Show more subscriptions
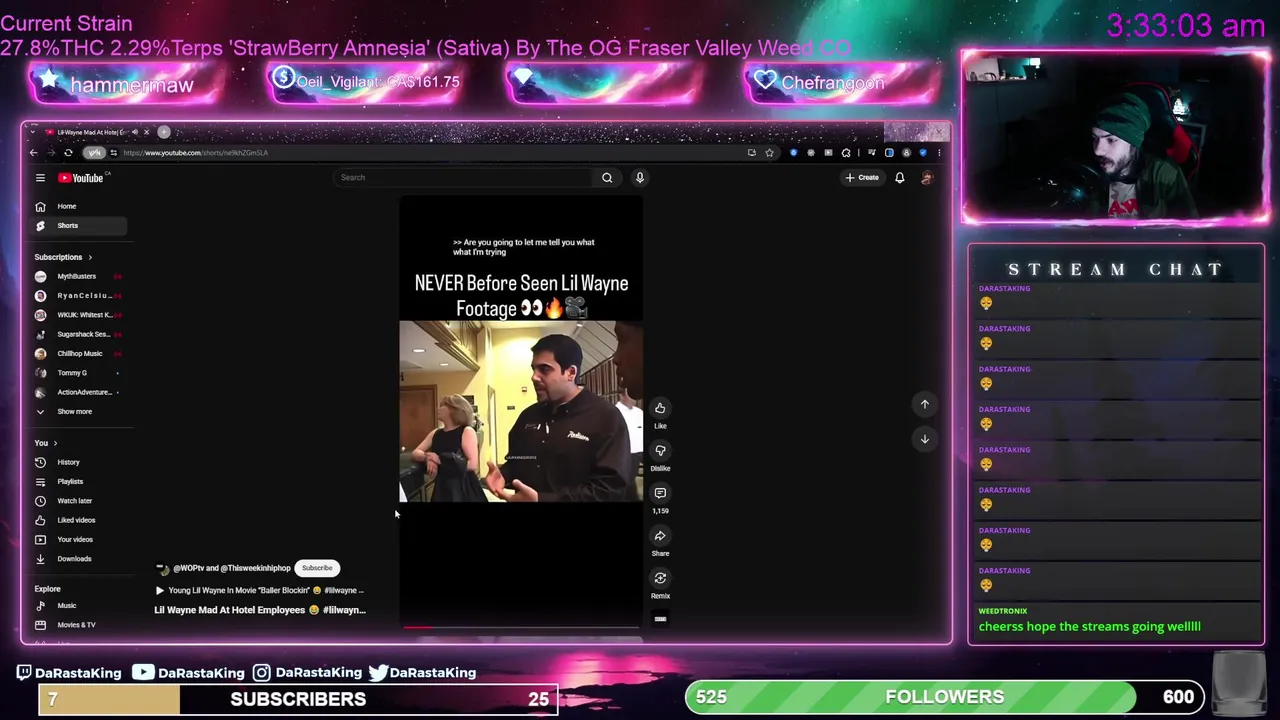This screenshot has height=720, width=1280. tap(79, 412)
